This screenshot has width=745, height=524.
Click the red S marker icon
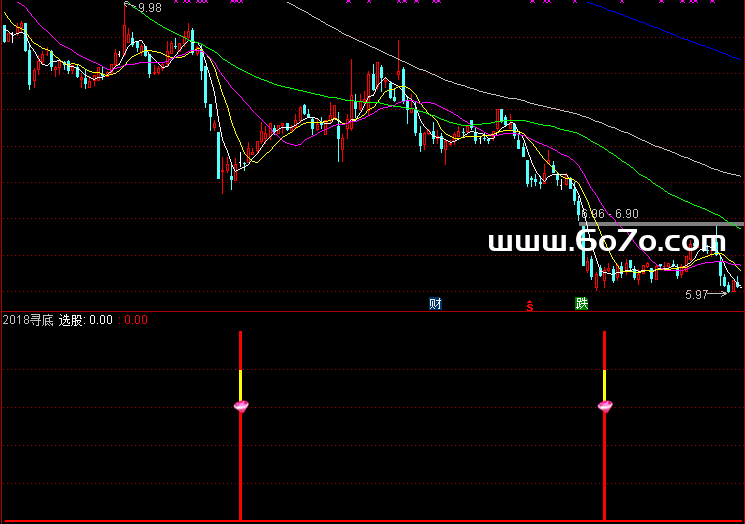529,305
